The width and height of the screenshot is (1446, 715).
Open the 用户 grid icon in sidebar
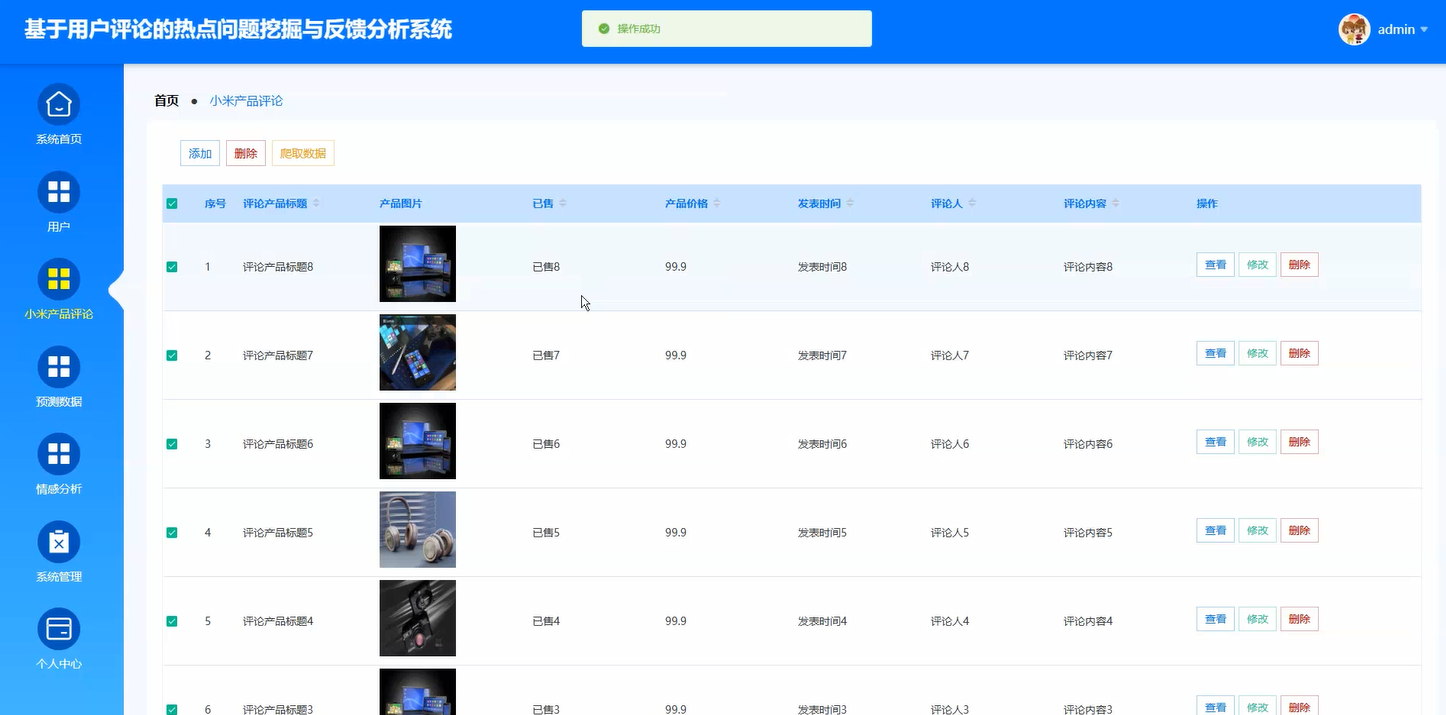(x=59, y=192)
